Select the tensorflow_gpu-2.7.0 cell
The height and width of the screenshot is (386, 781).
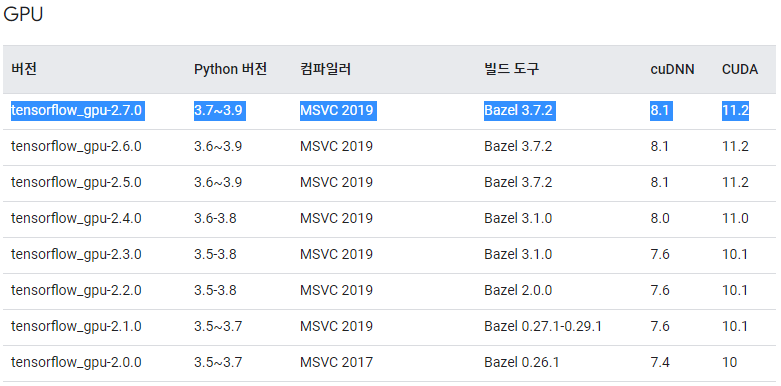[x=78, y=110]
